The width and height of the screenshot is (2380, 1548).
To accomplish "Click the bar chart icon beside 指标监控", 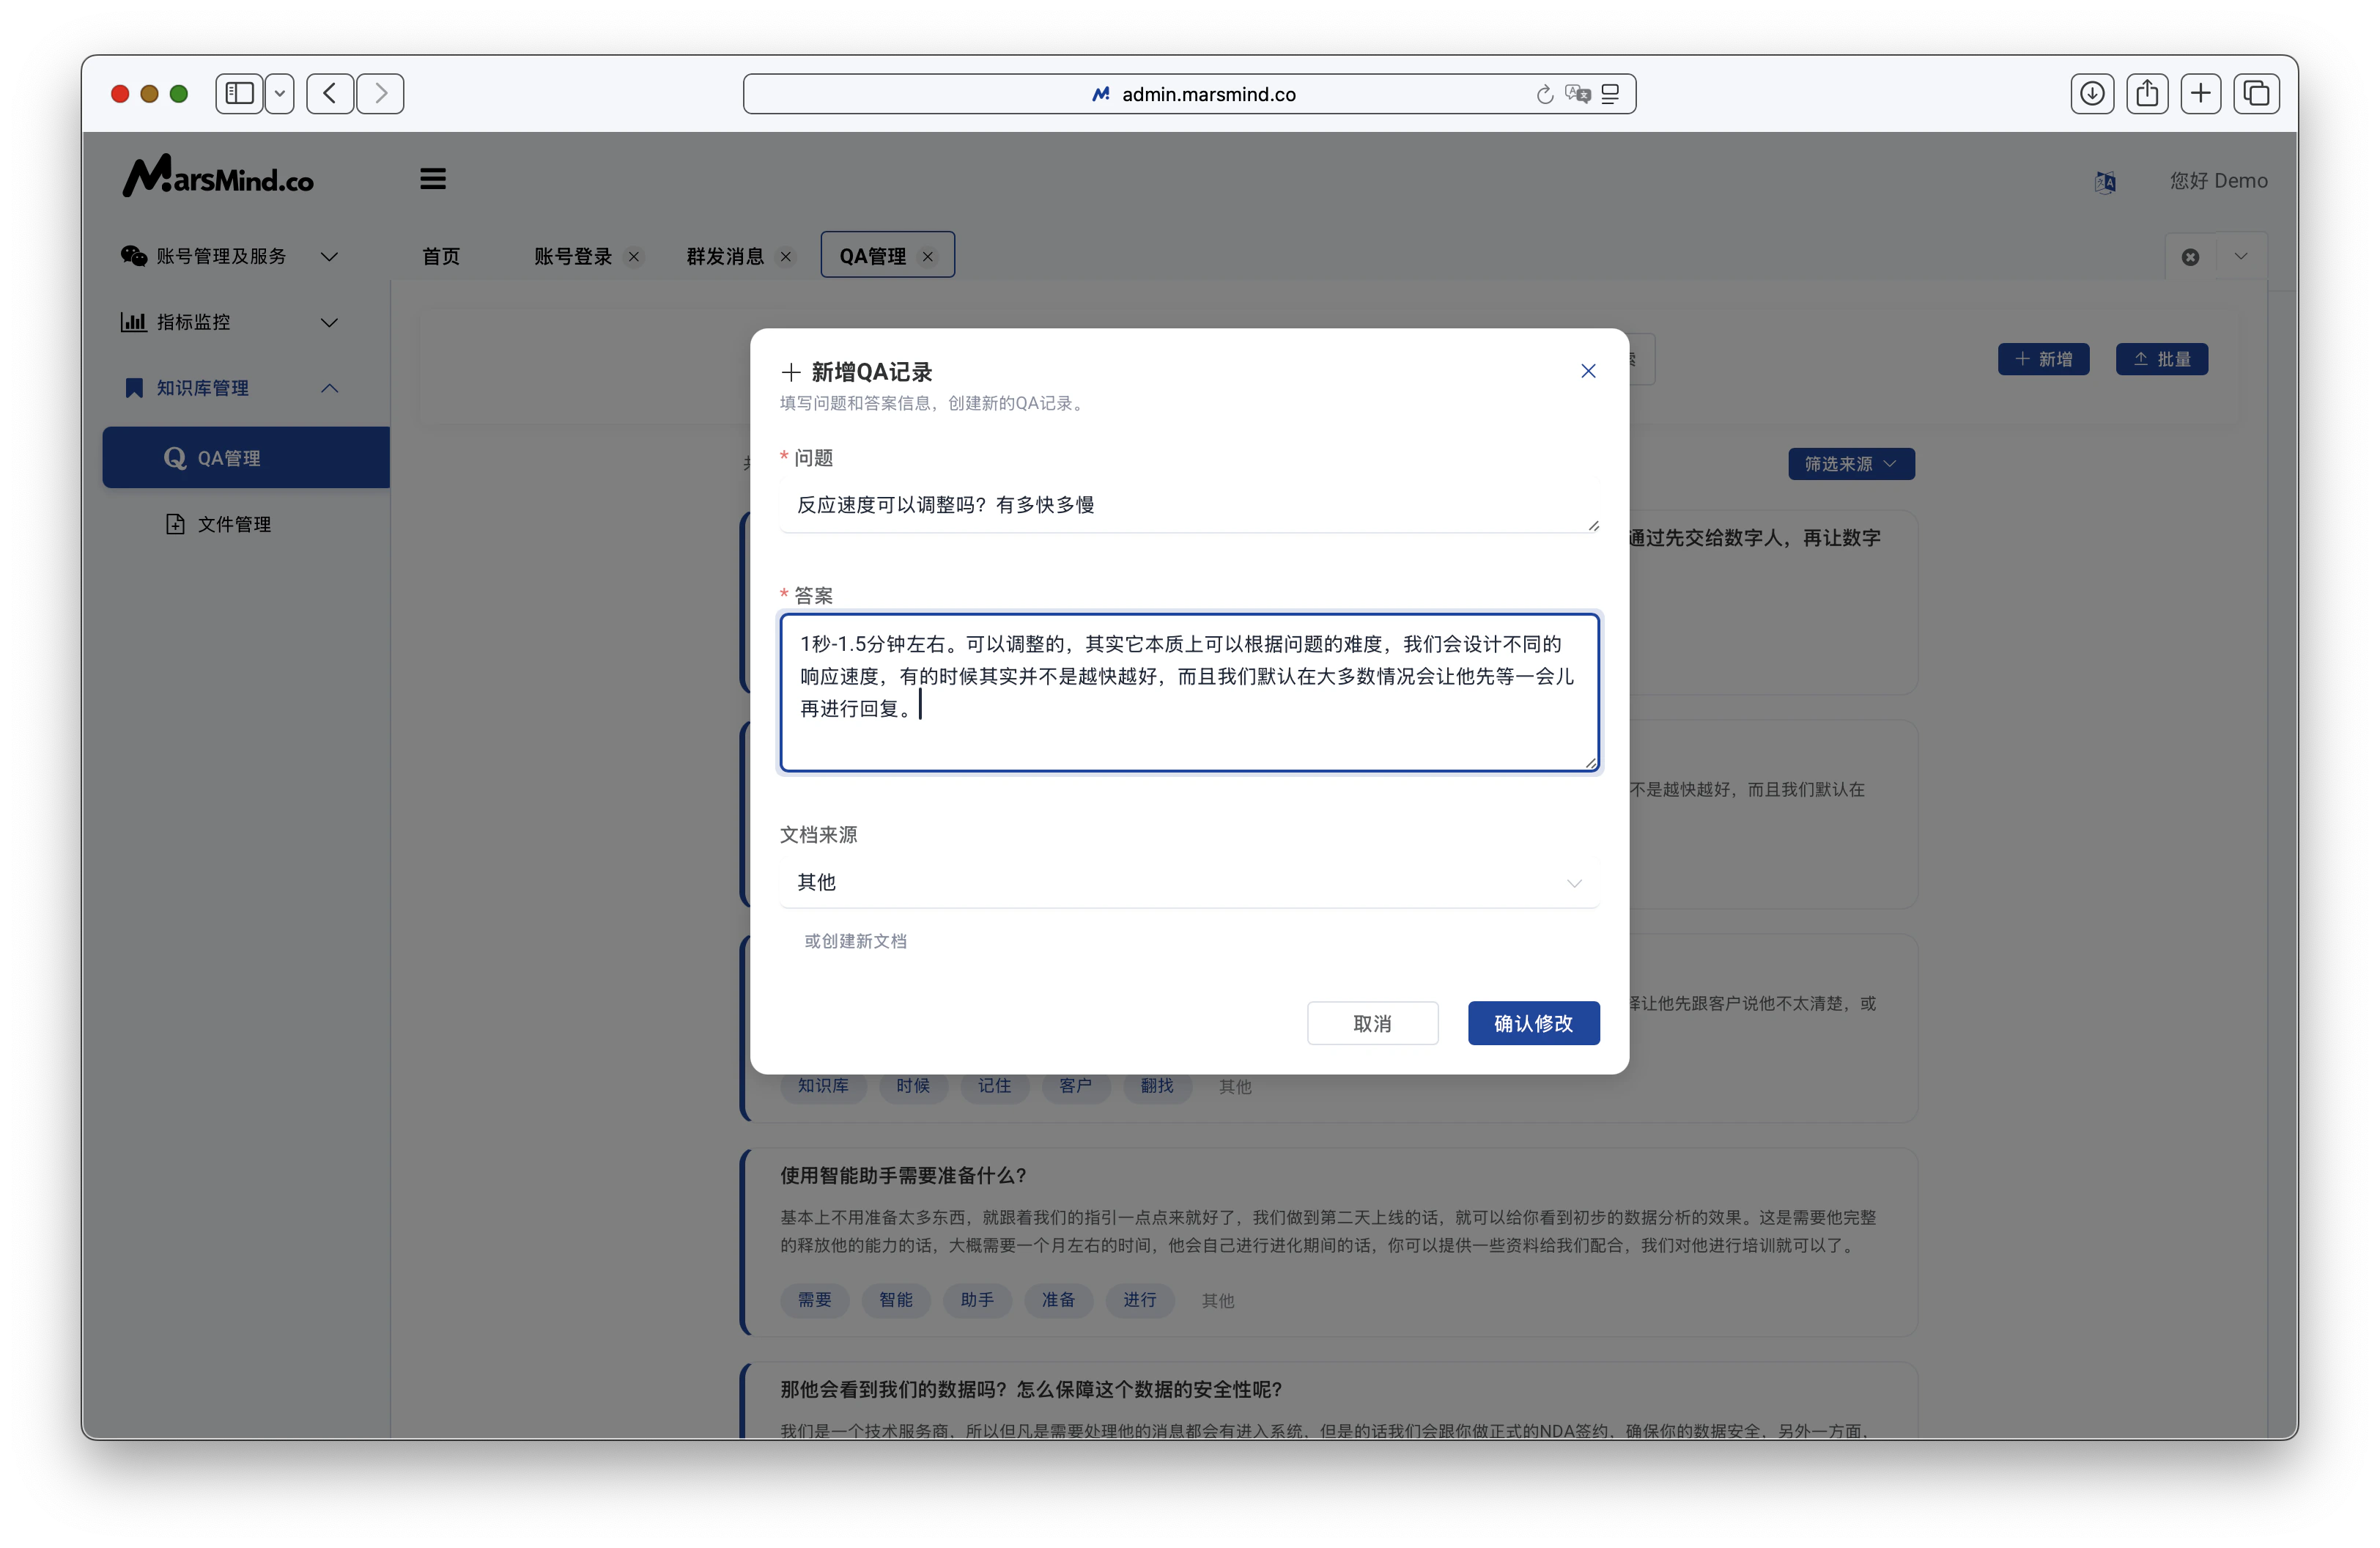I will (x=133, y=321).
